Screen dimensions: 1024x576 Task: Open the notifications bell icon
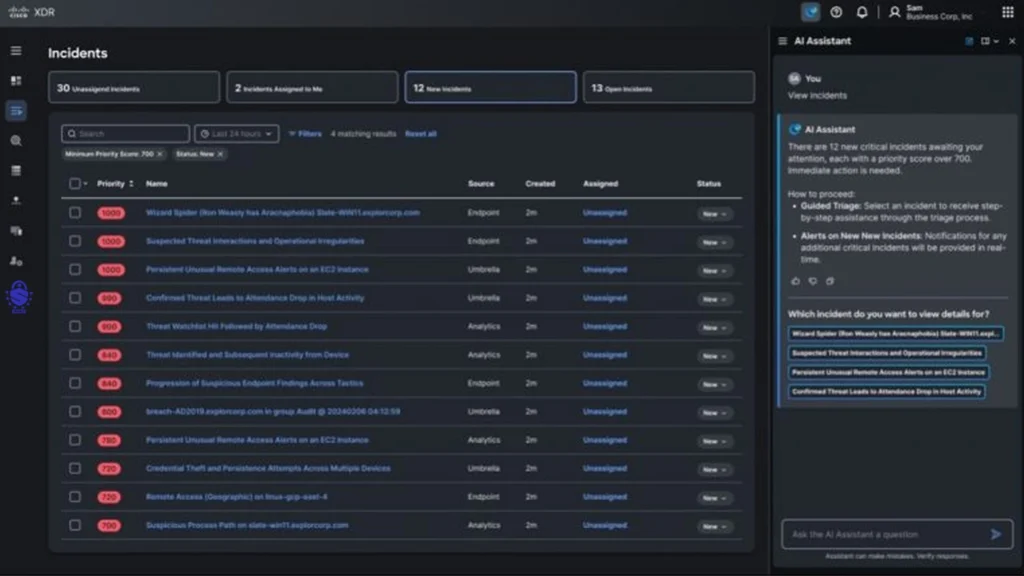coord(862,12)
